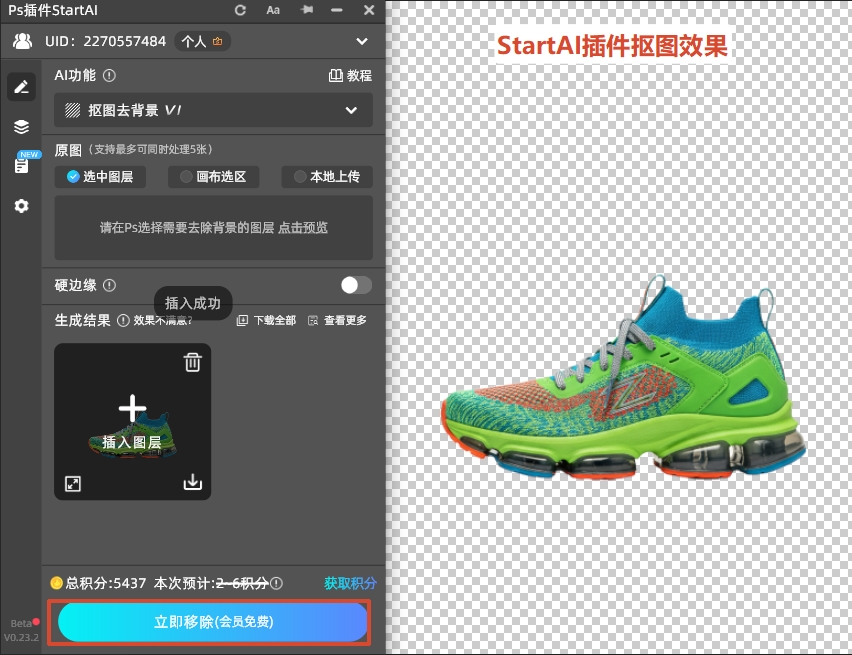Choose the 画布选区 radio option
Viewport: 852px width, 655px height.
tap(214, 177)
